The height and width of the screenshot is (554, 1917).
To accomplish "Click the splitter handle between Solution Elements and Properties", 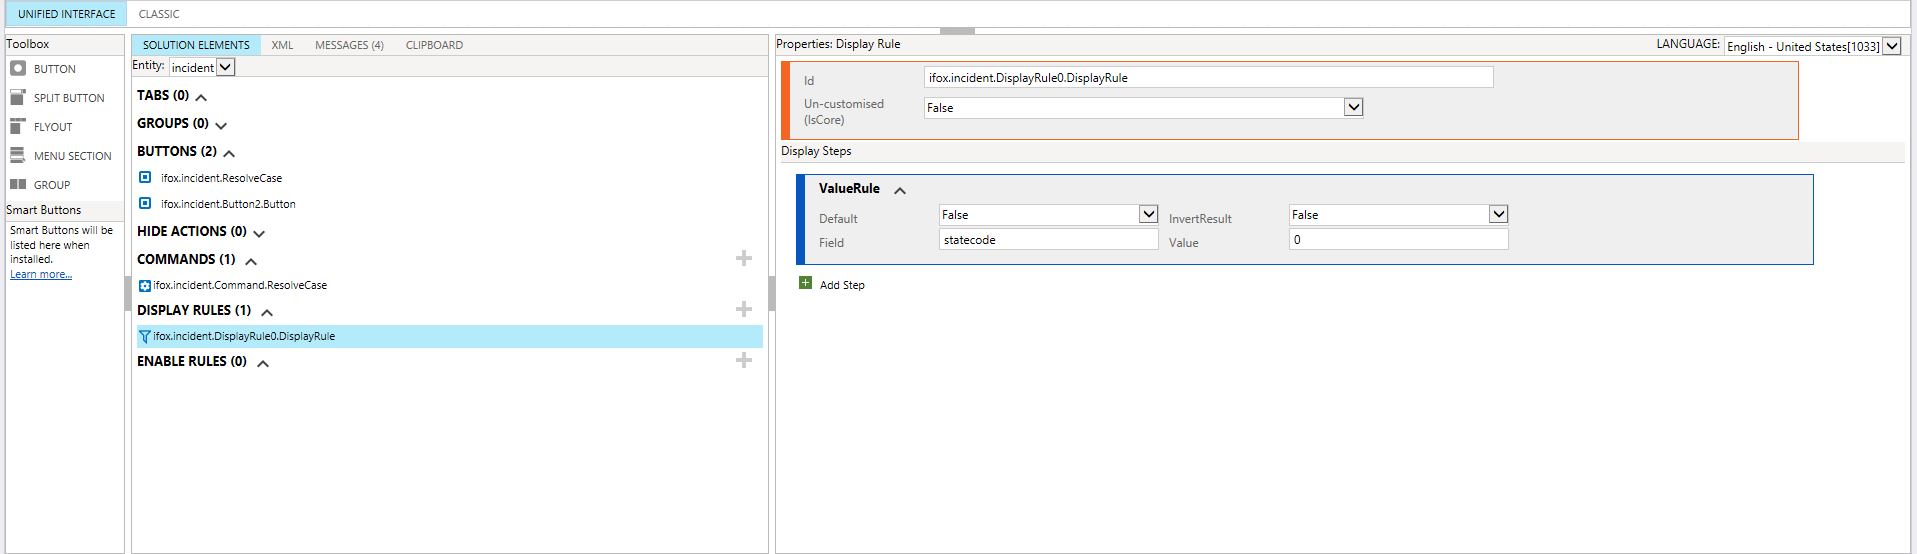I will [x=772, y=293].
